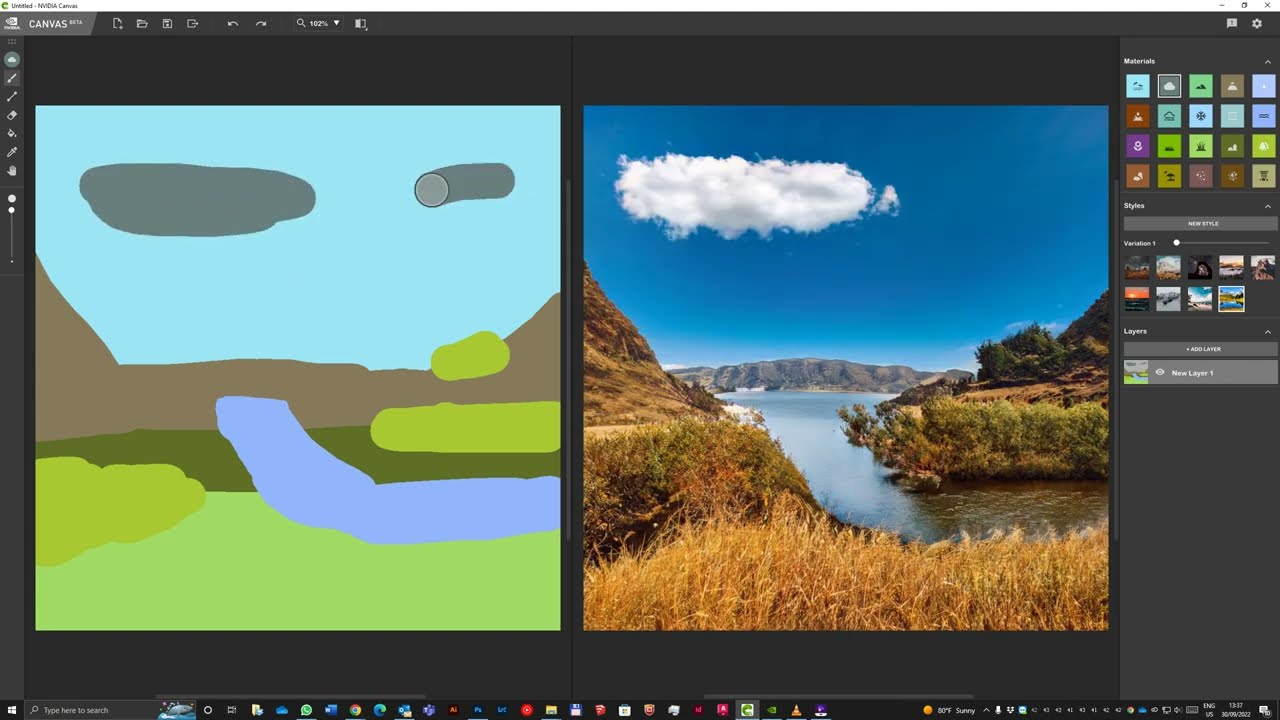The width and height of the screenshot is (1280, 720).
Task: Switch to the Hand pan tool
Action: pyautogui.click(x=12, y=171)
